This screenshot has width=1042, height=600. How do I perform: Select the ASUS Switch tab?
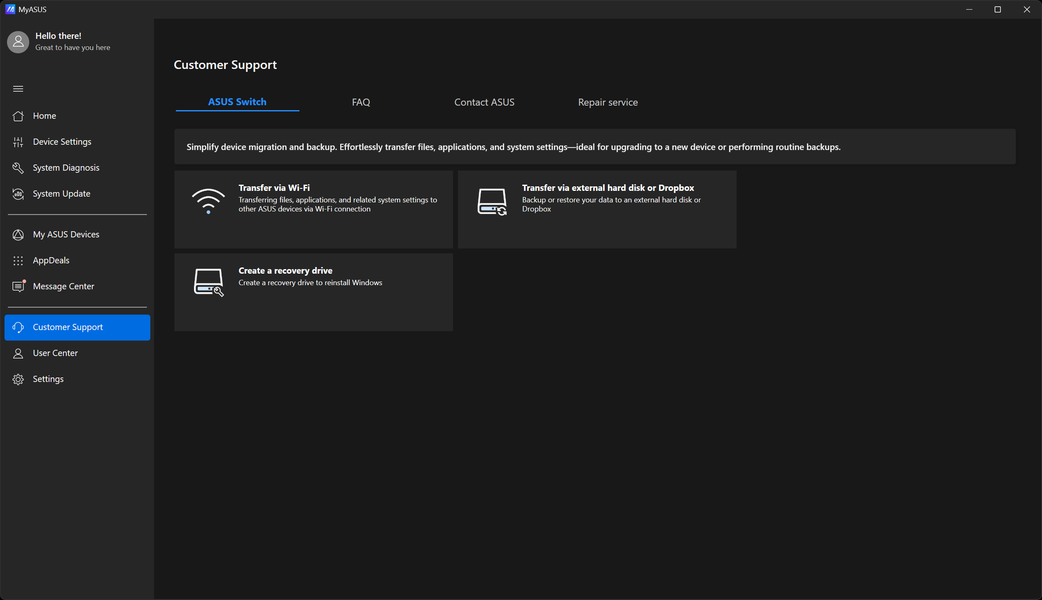[x=237, y=102]
